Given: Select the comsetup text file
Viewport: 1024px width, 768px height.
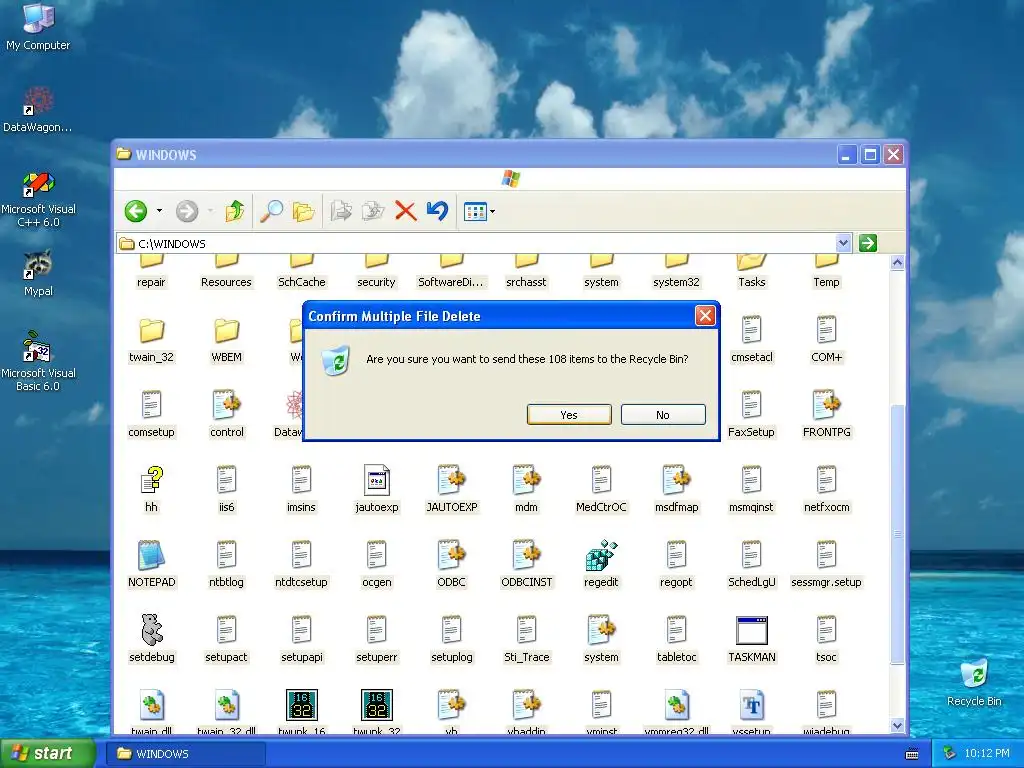Looking at the screenshot, I should 151,405.
